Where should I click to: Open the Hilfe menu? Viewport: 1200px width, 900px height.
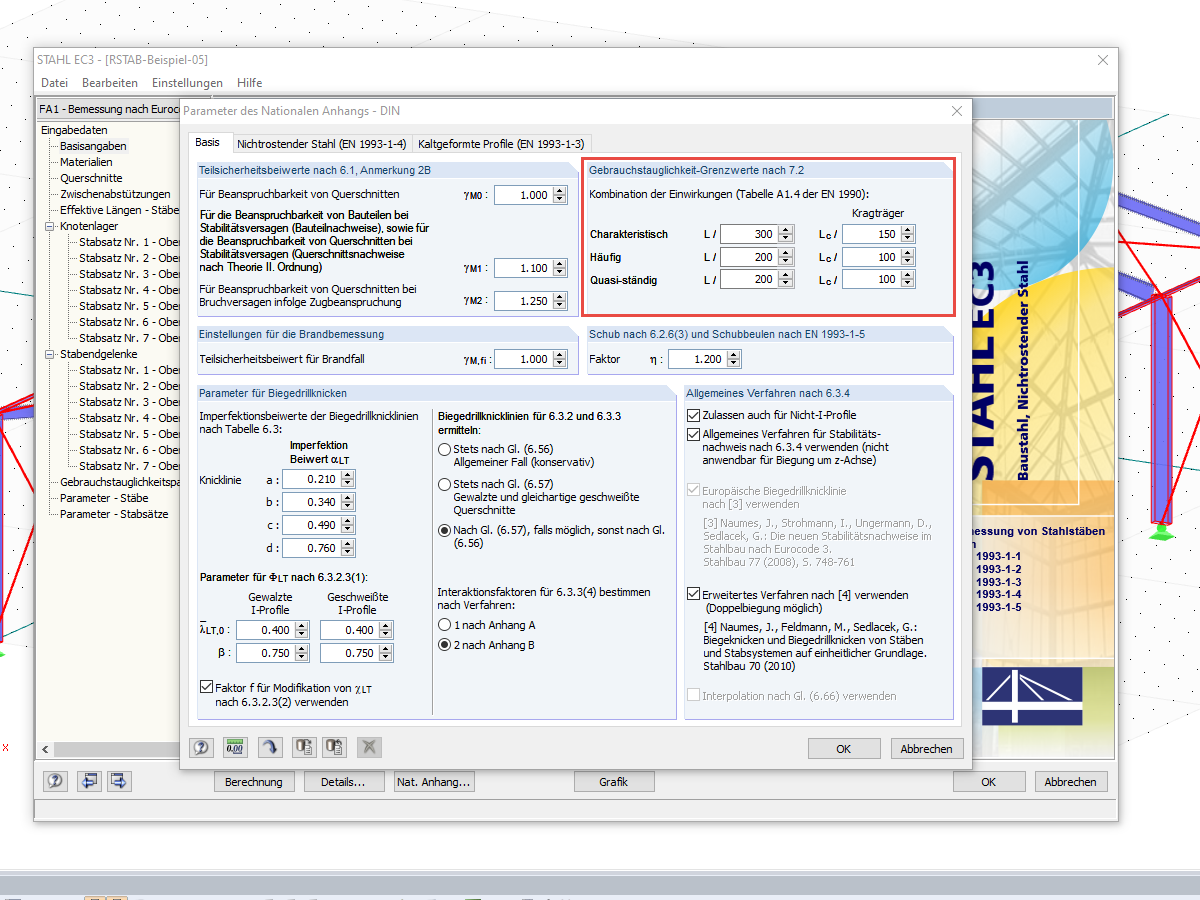tap(250, 83)
